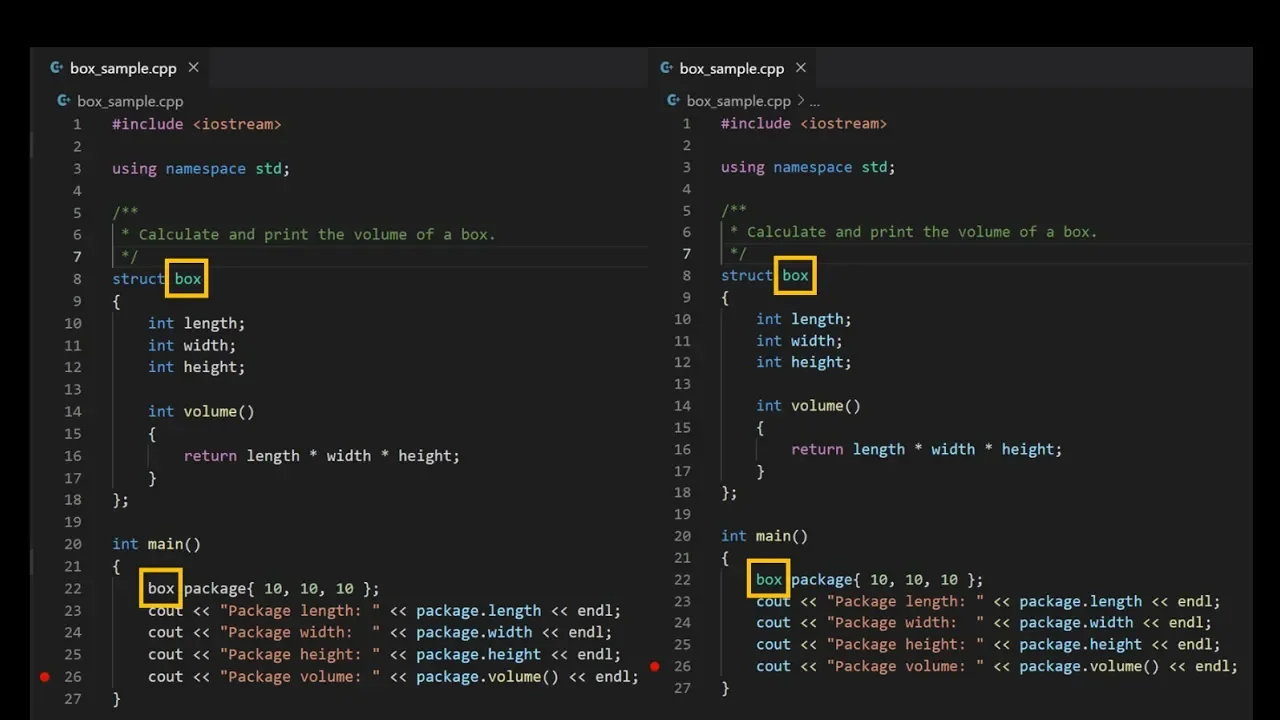Close the box_sample.cpp tab in left editor
The image size is (1280, 720).
click(x=193, y=67)
